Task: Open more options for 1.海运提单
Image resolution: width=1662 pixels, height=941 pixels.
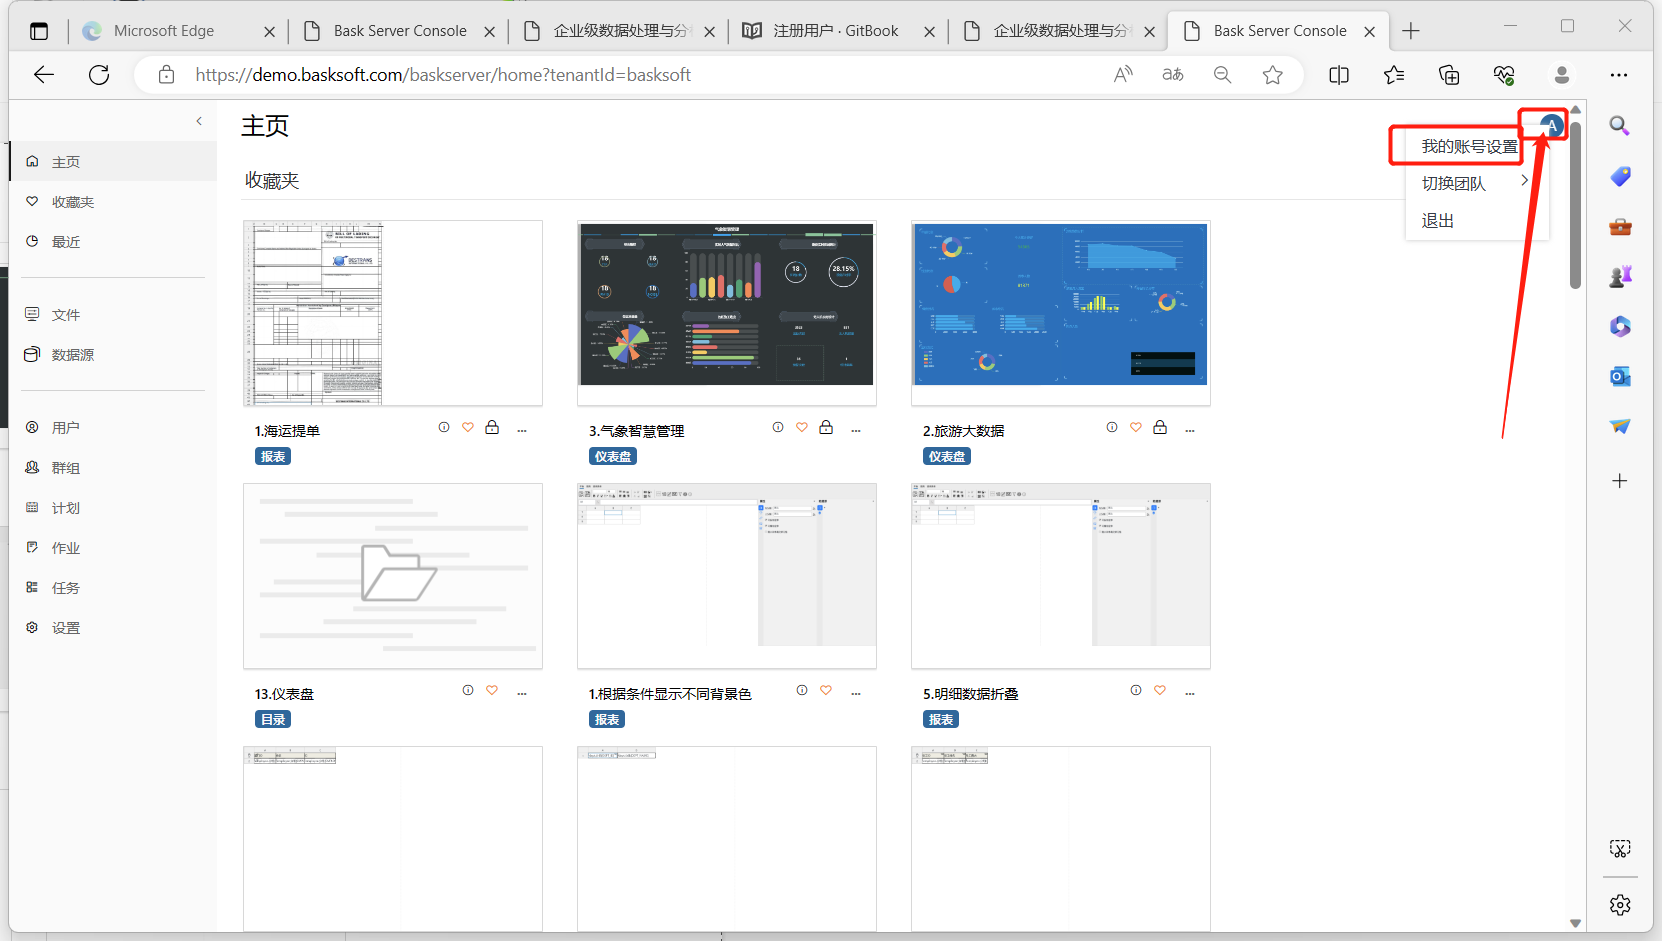Action: click(x=522, y=430)
